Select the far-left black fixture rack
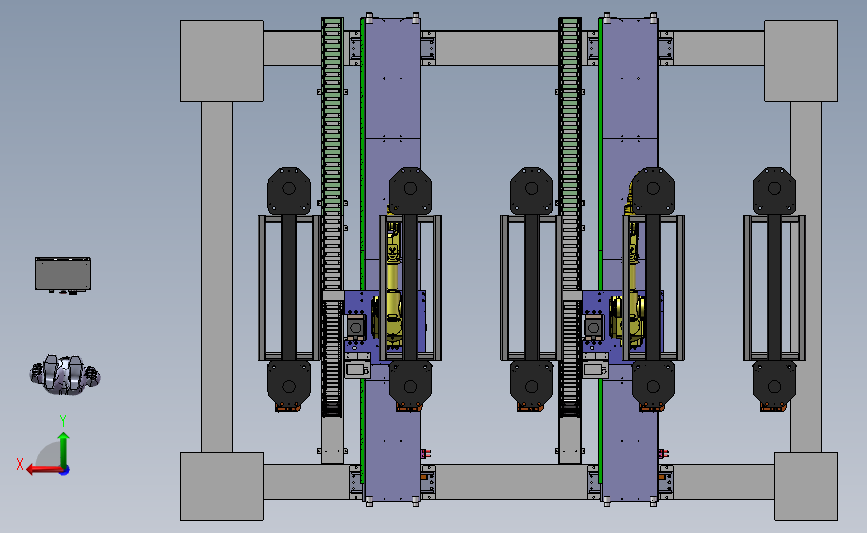 click(x=289, y=289)
